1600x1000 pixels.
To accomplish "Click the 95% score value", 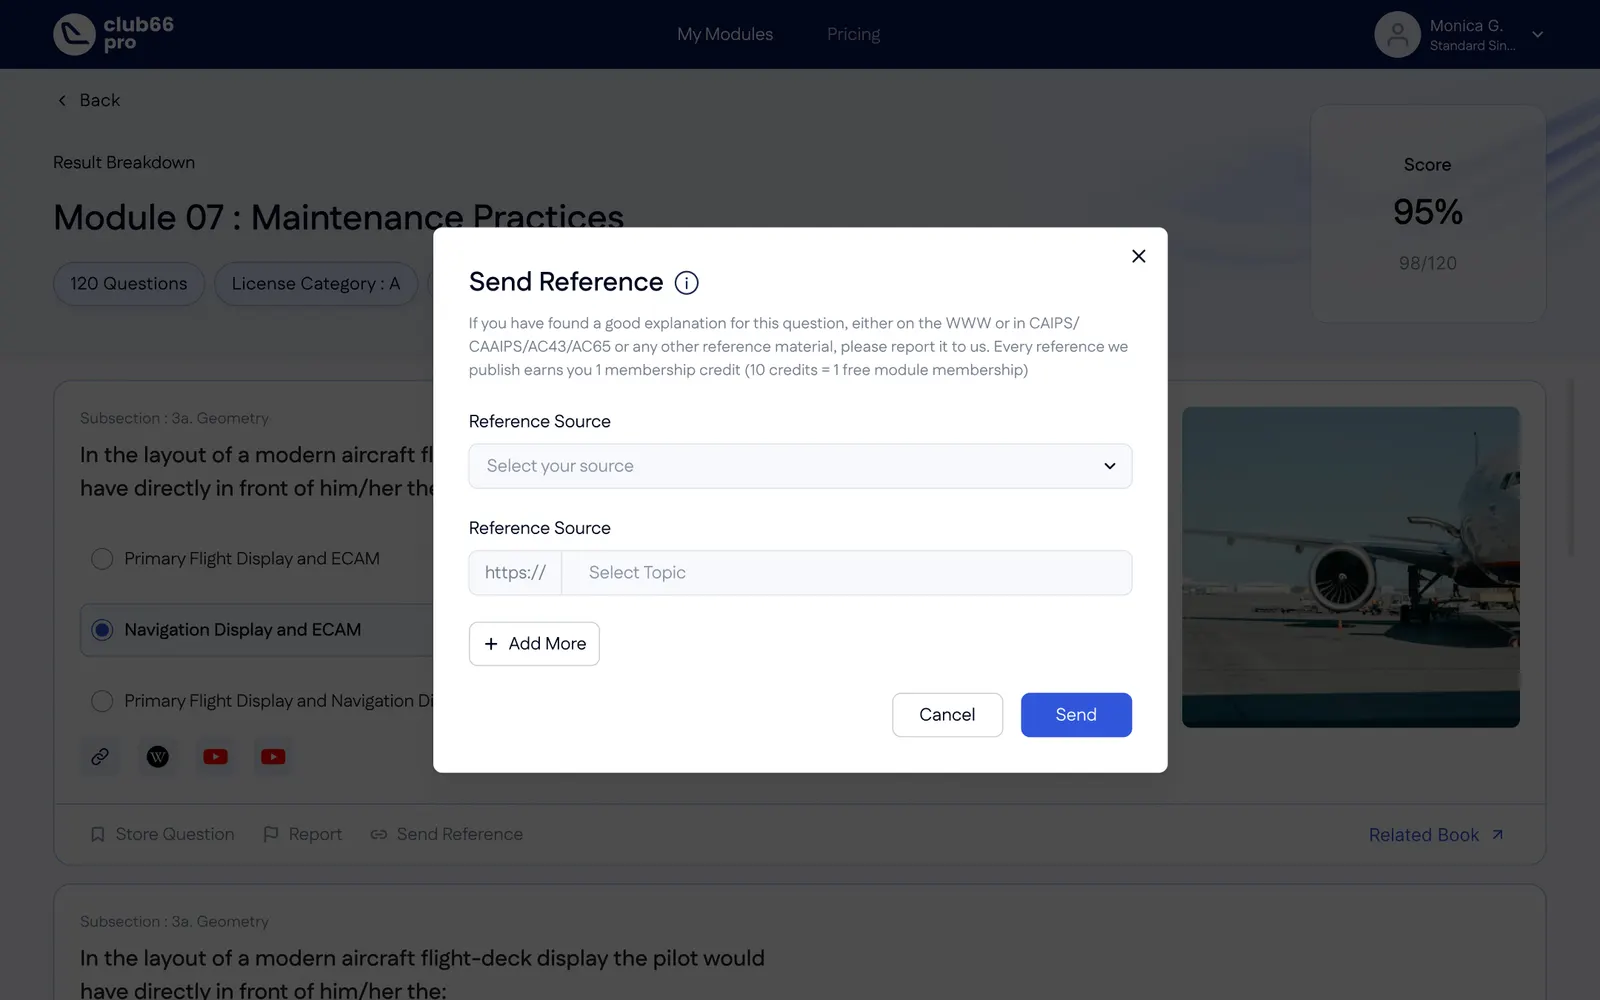I will point(1428,212).
